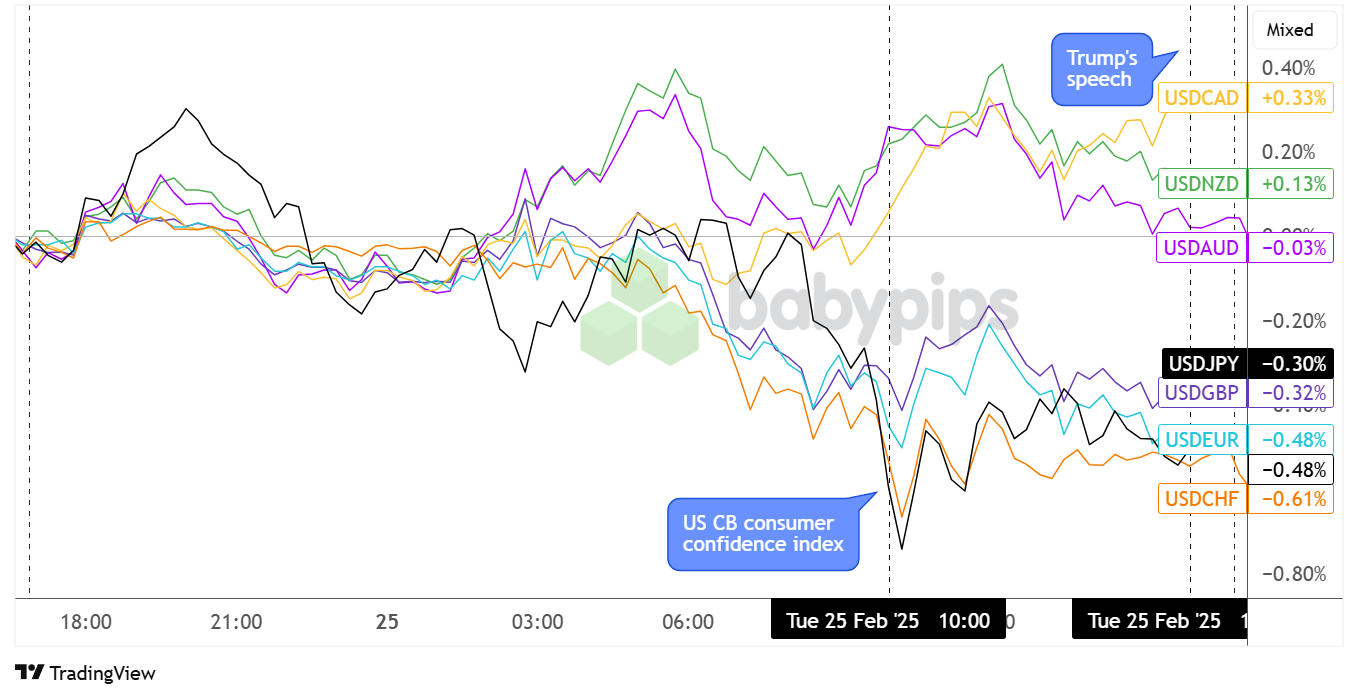Select the black USDJPY series label
The width and height of the screenshot is (1358, 699).
[1203, 363]
